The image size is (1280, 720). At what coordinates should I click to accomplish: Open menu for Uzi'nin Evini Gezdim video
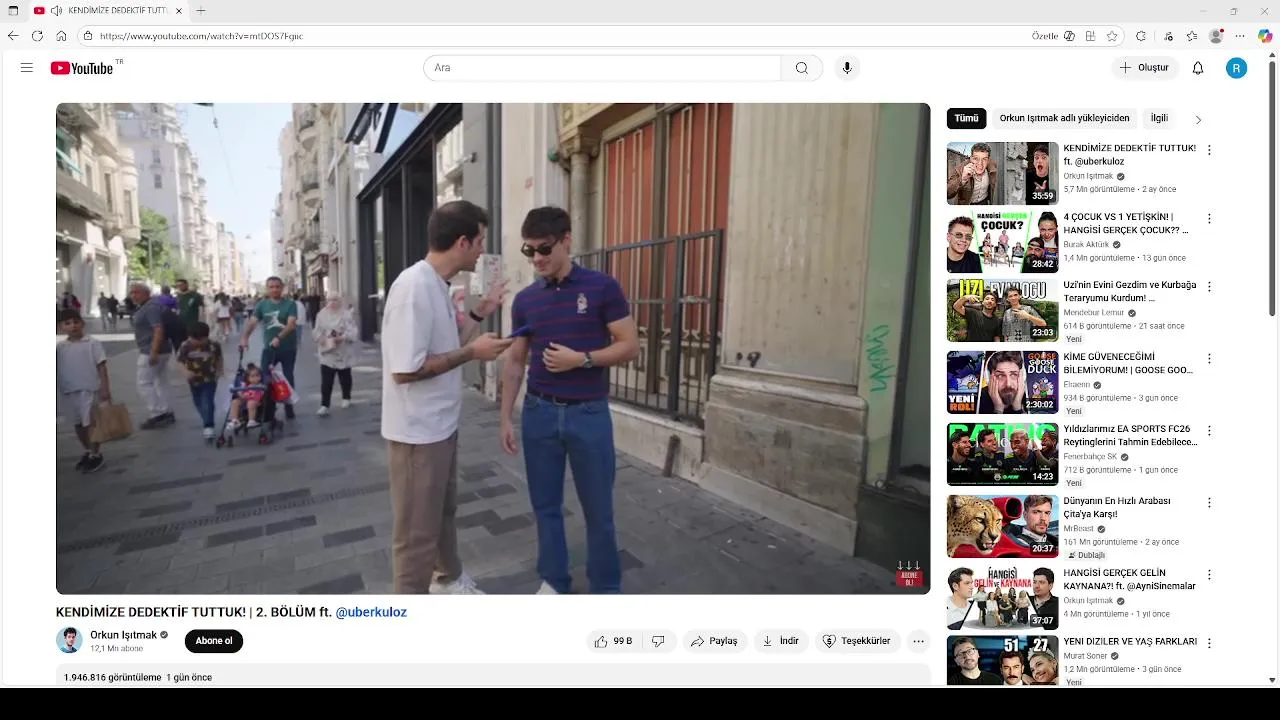(1209, 286)
